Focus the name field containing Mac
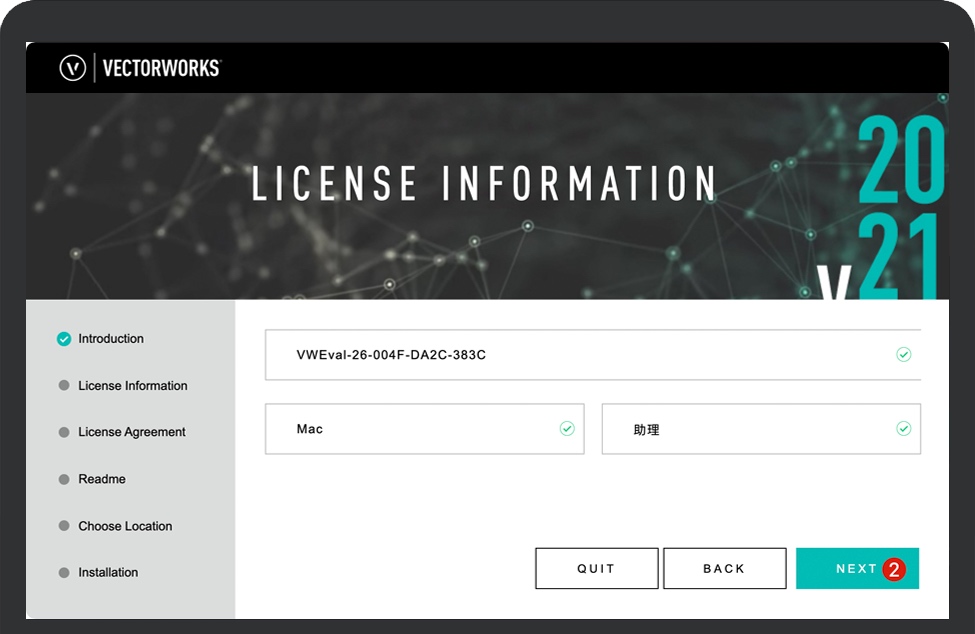Screen dimensions: 975x634 [x=425, y=429]
